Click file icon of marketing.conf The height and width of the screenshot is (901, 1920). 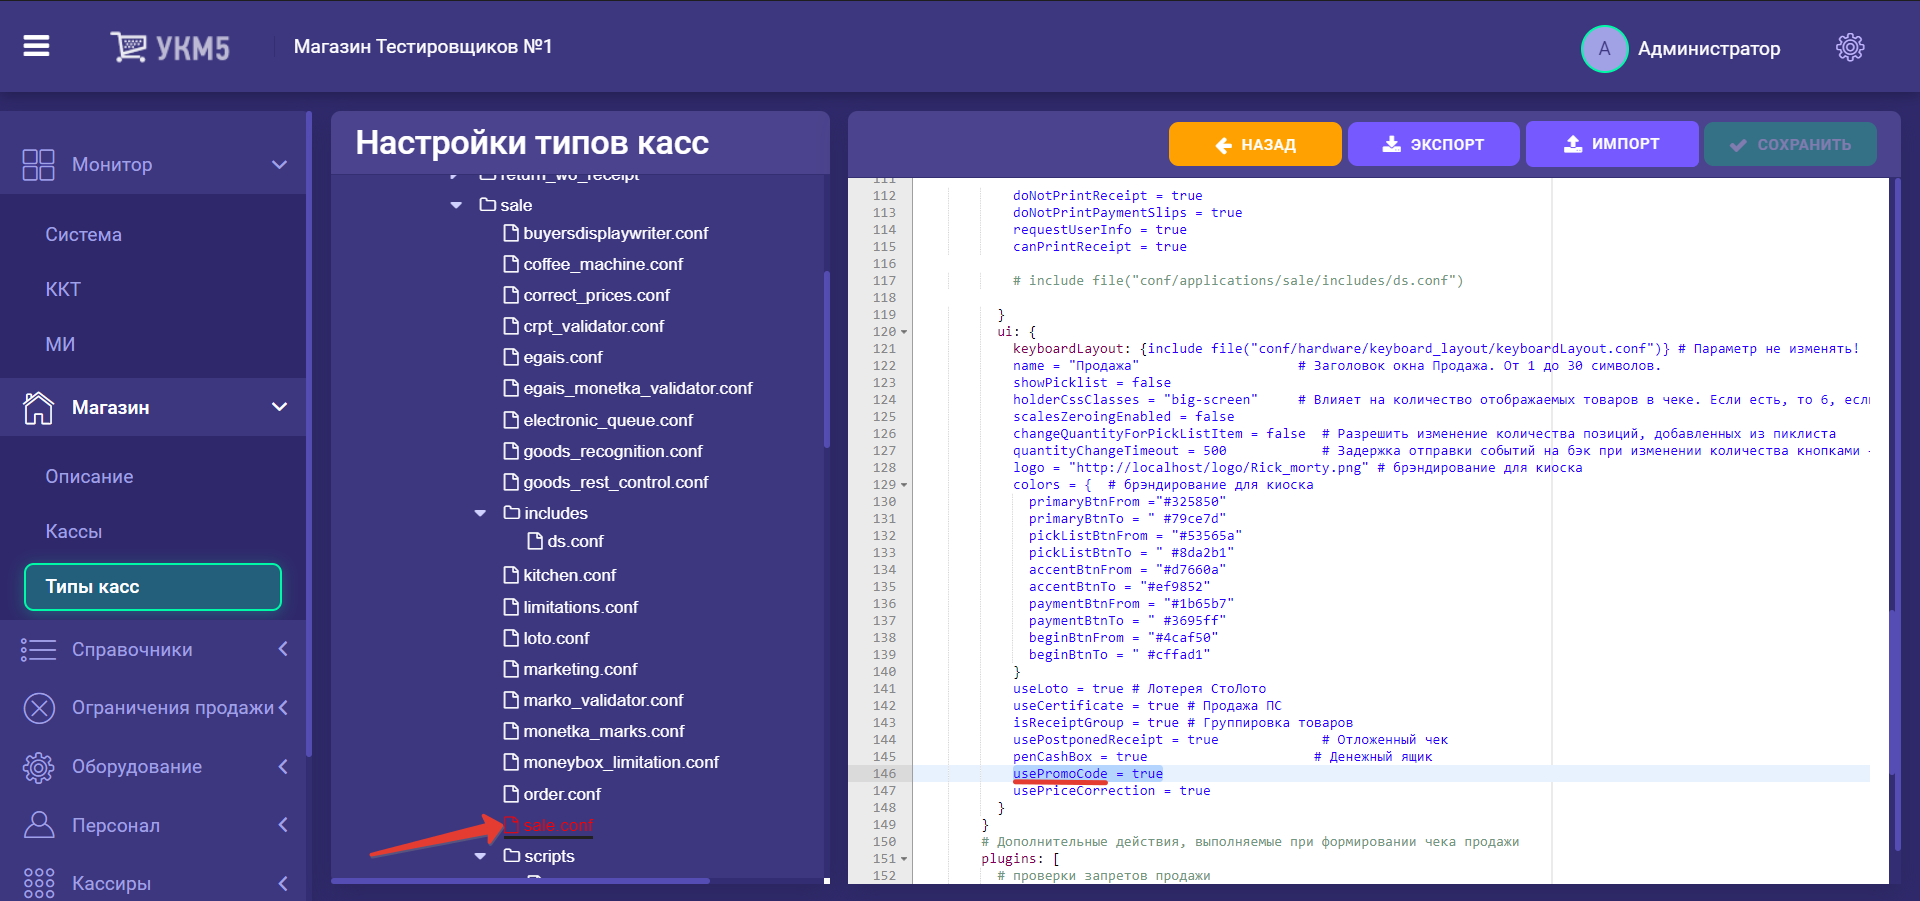coord(511,669)
